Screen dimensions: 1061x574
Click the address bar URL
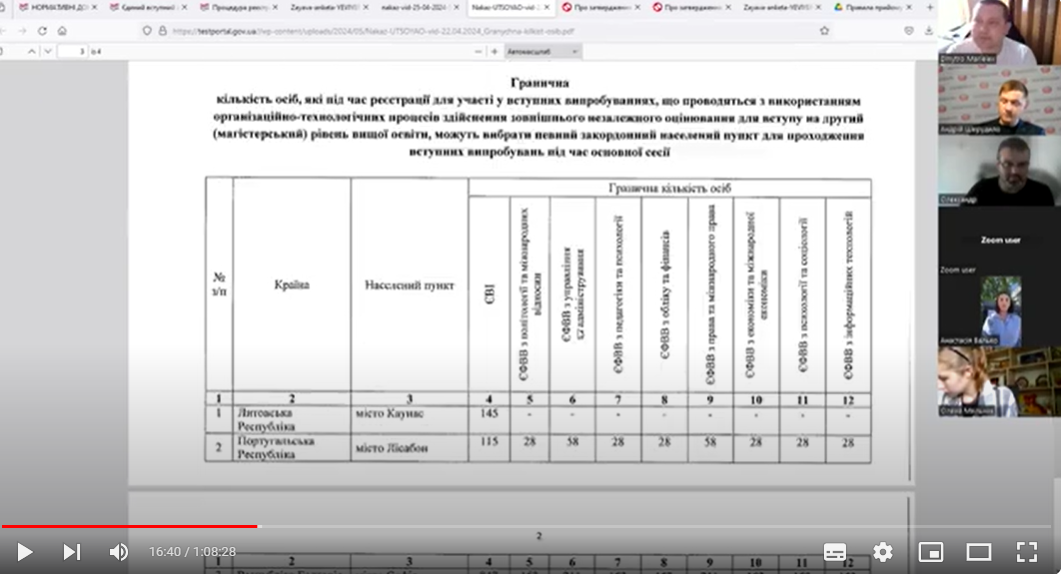pos(372,31)
